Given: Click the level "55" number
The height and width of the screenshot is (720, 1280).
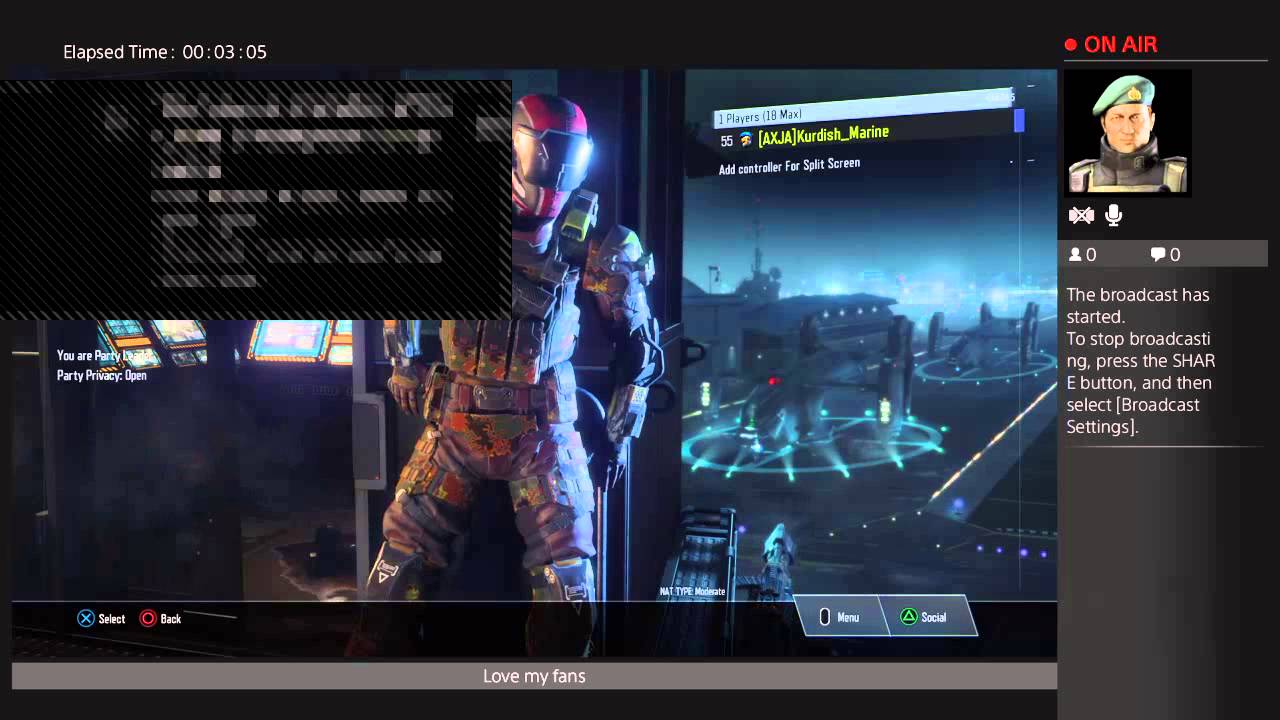Looking at the screenshot, I should (727, 142).
